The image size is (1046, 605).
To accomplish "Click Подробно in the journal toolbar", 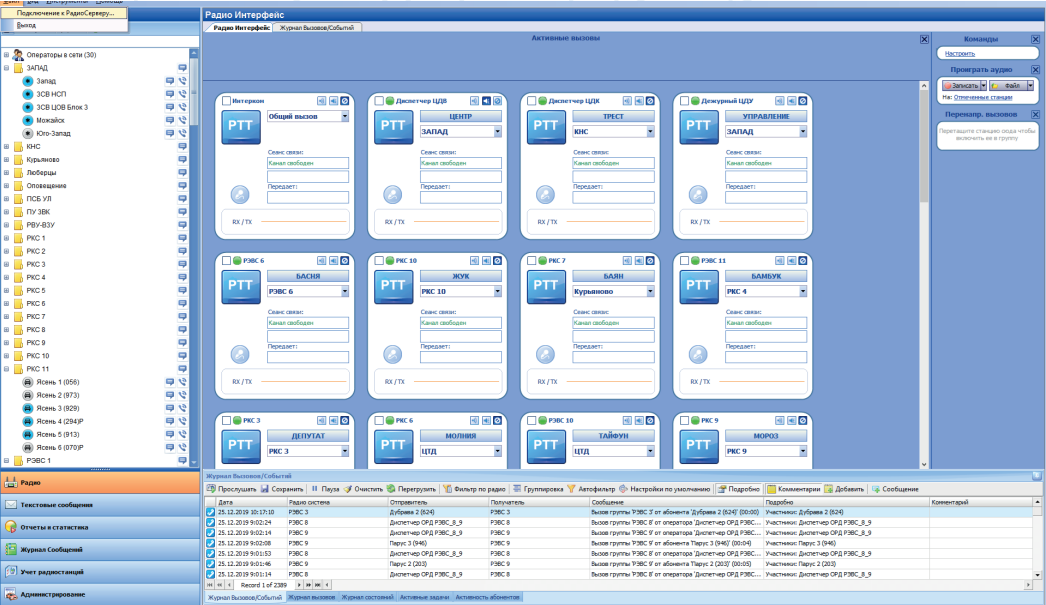I will 738,489.
